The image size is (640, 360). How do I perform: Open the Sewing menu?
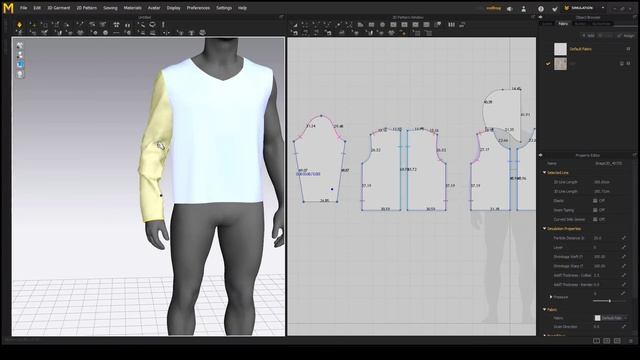[x=110, y=8]
